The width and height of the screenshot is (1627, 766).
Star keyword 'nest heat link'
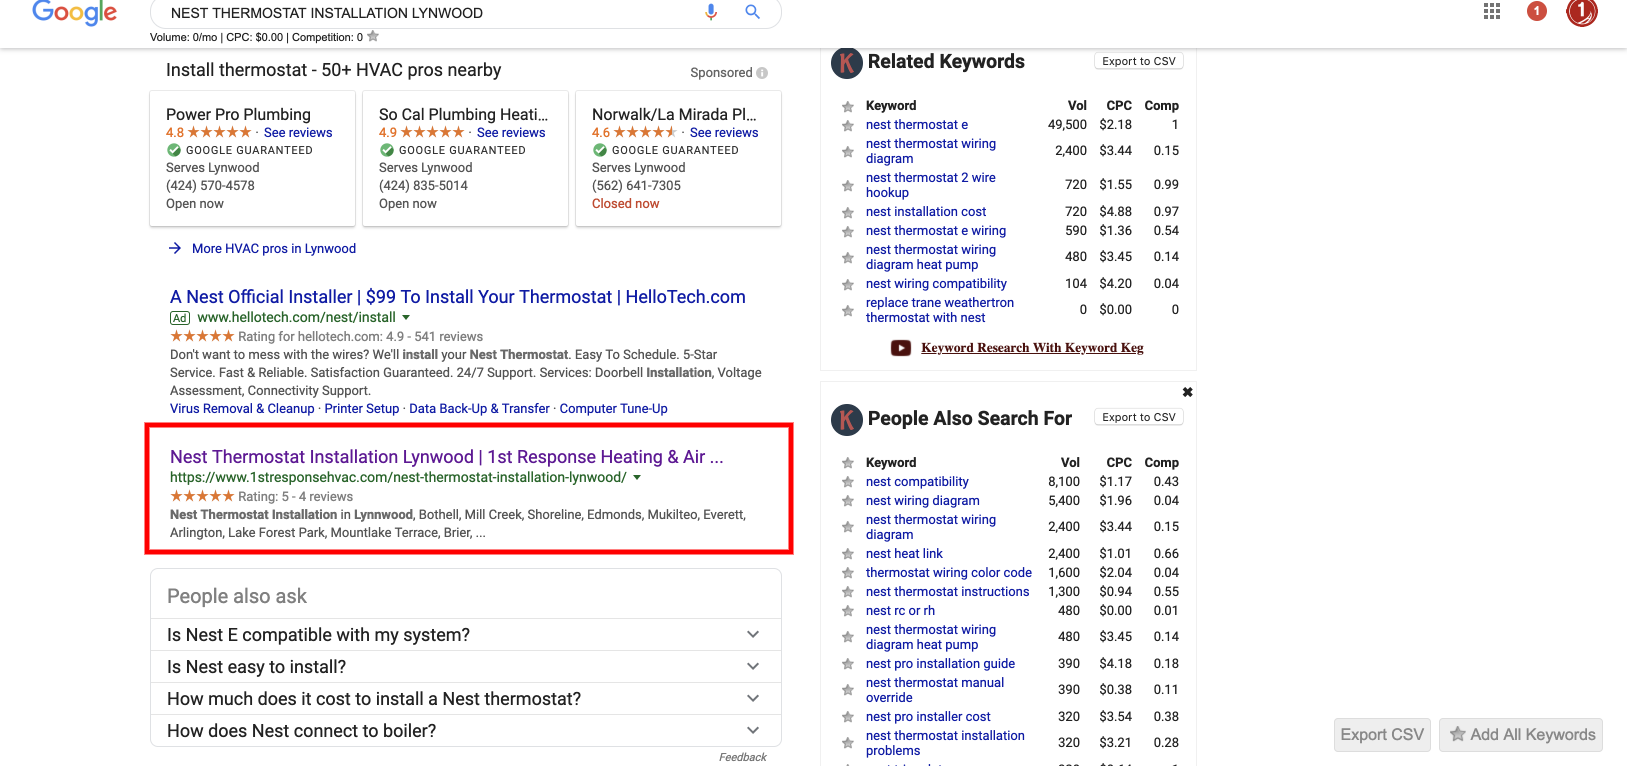[848, 555]
